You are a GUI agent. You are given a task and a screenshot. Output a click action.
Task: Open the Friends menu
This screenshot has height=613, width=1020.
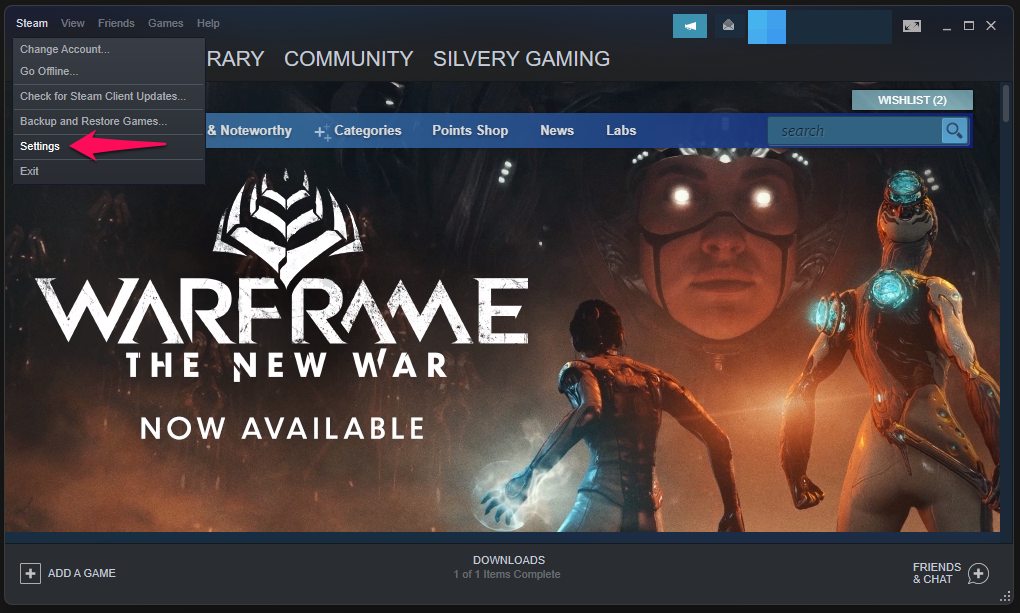point(116,23)
